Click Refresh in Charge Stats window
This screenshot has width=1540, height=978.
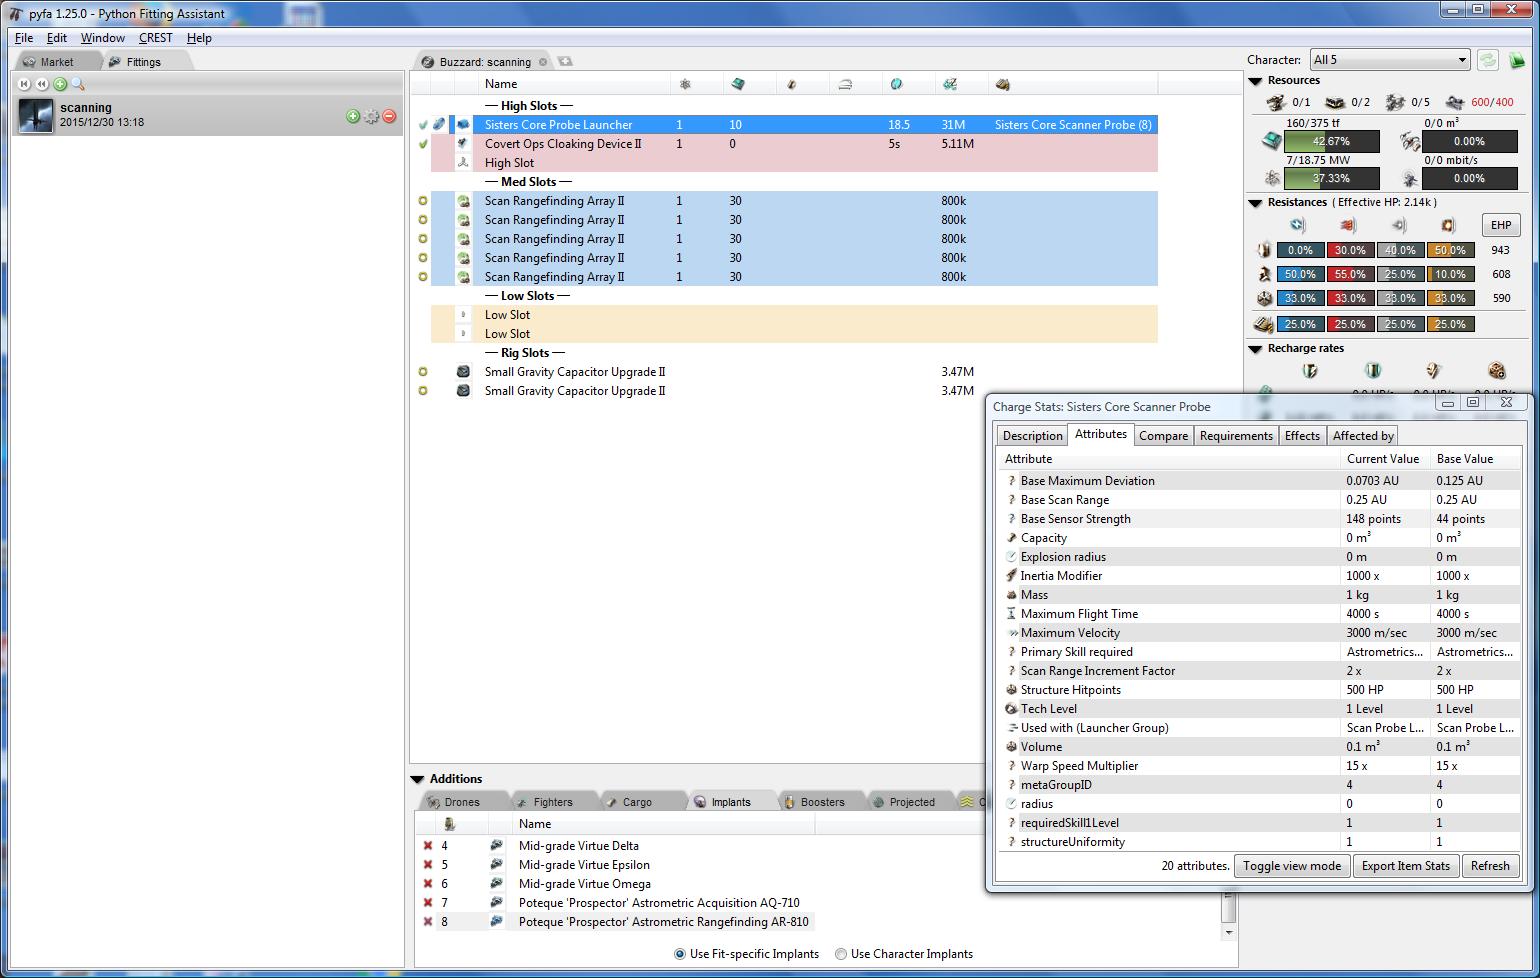pos(1490,866)
